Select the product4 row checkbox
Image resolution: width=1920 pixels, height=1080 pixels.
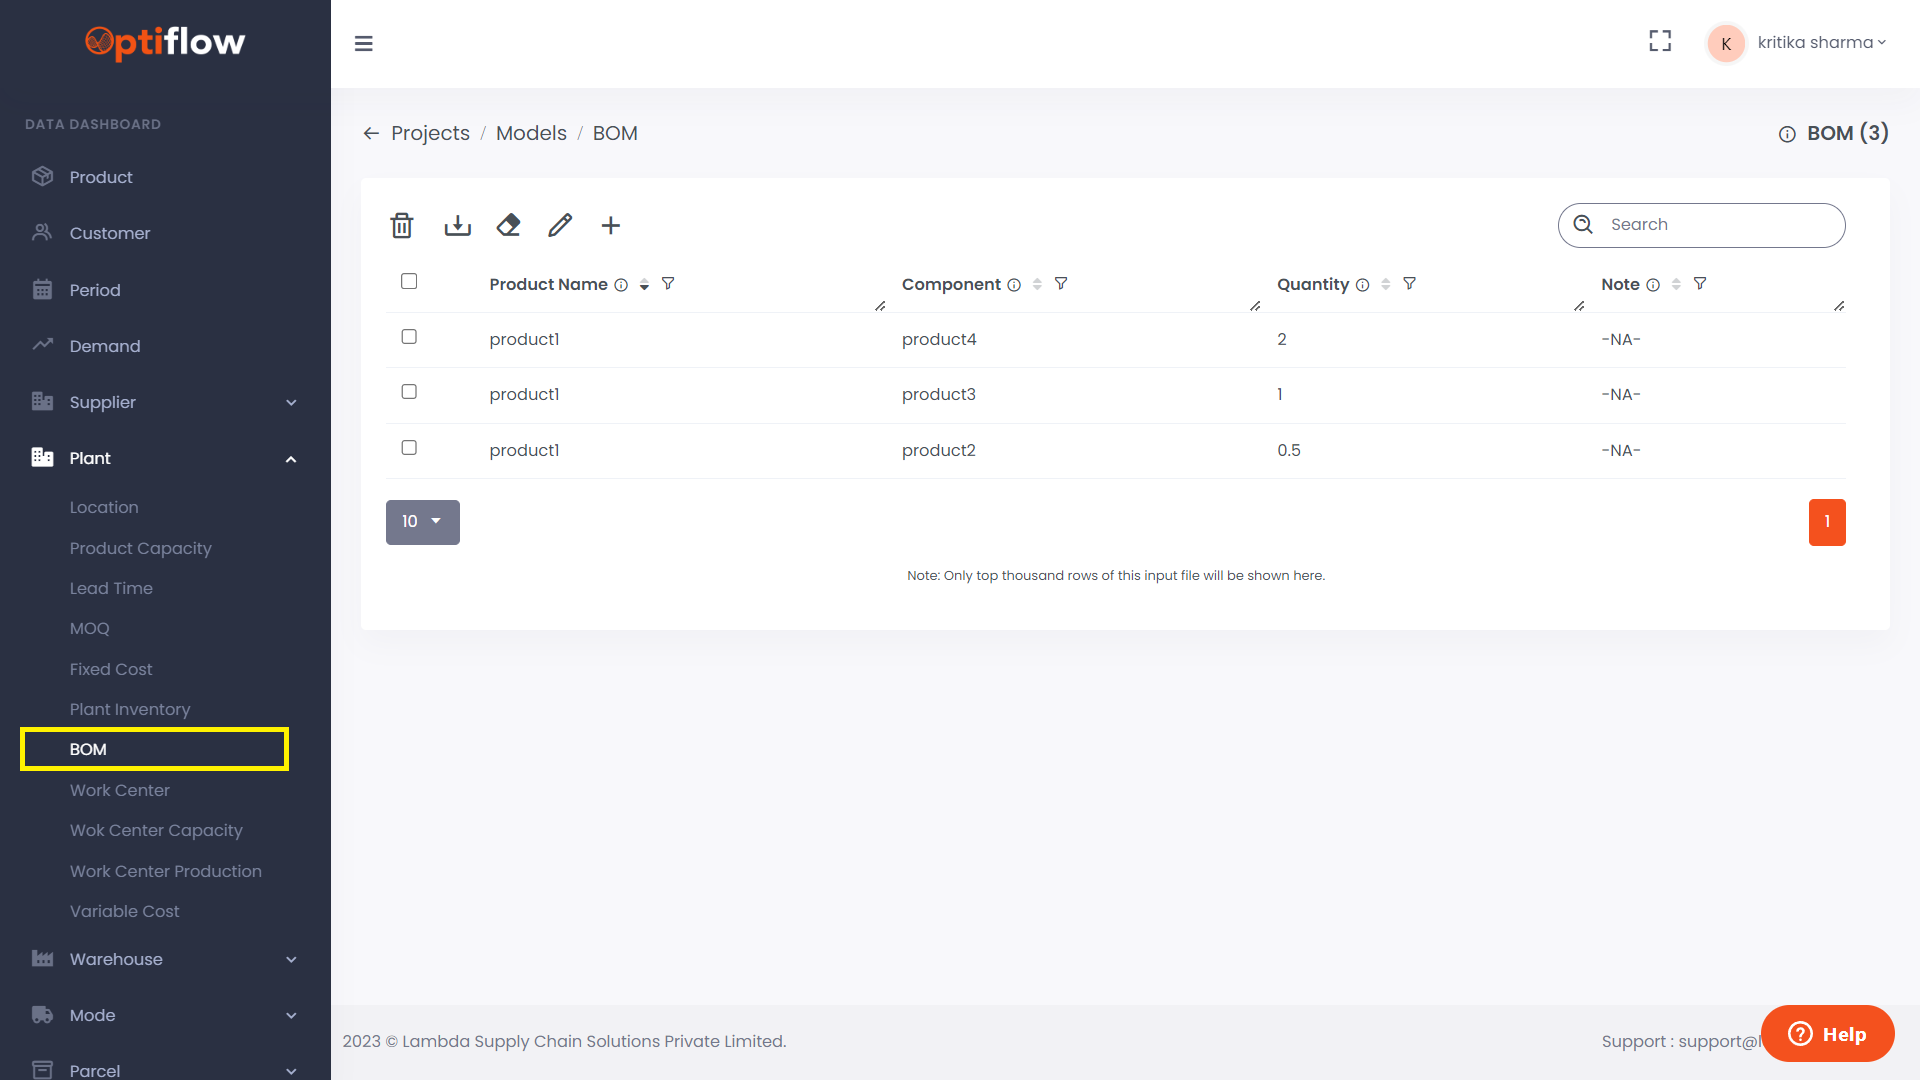[x=409, y=337]
